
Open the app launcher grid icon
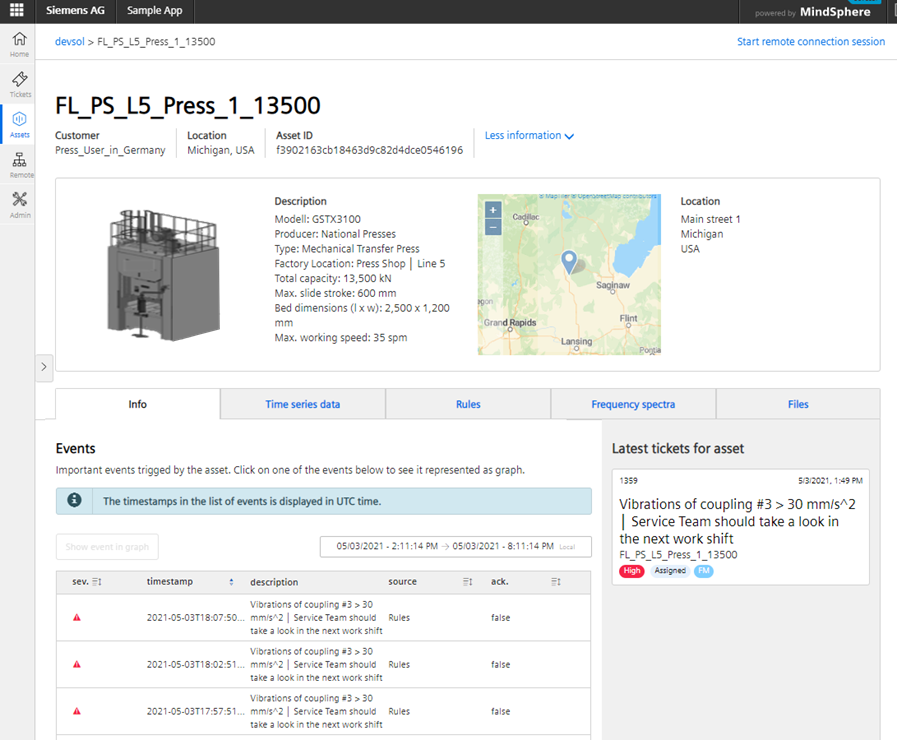point(16,11)
